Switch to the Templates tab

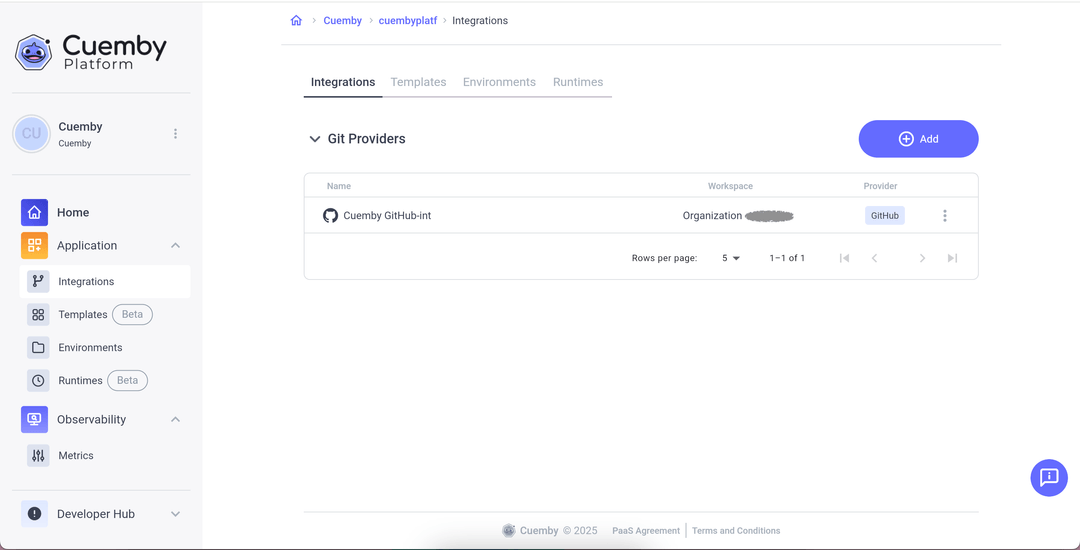(x=418, y=82)
